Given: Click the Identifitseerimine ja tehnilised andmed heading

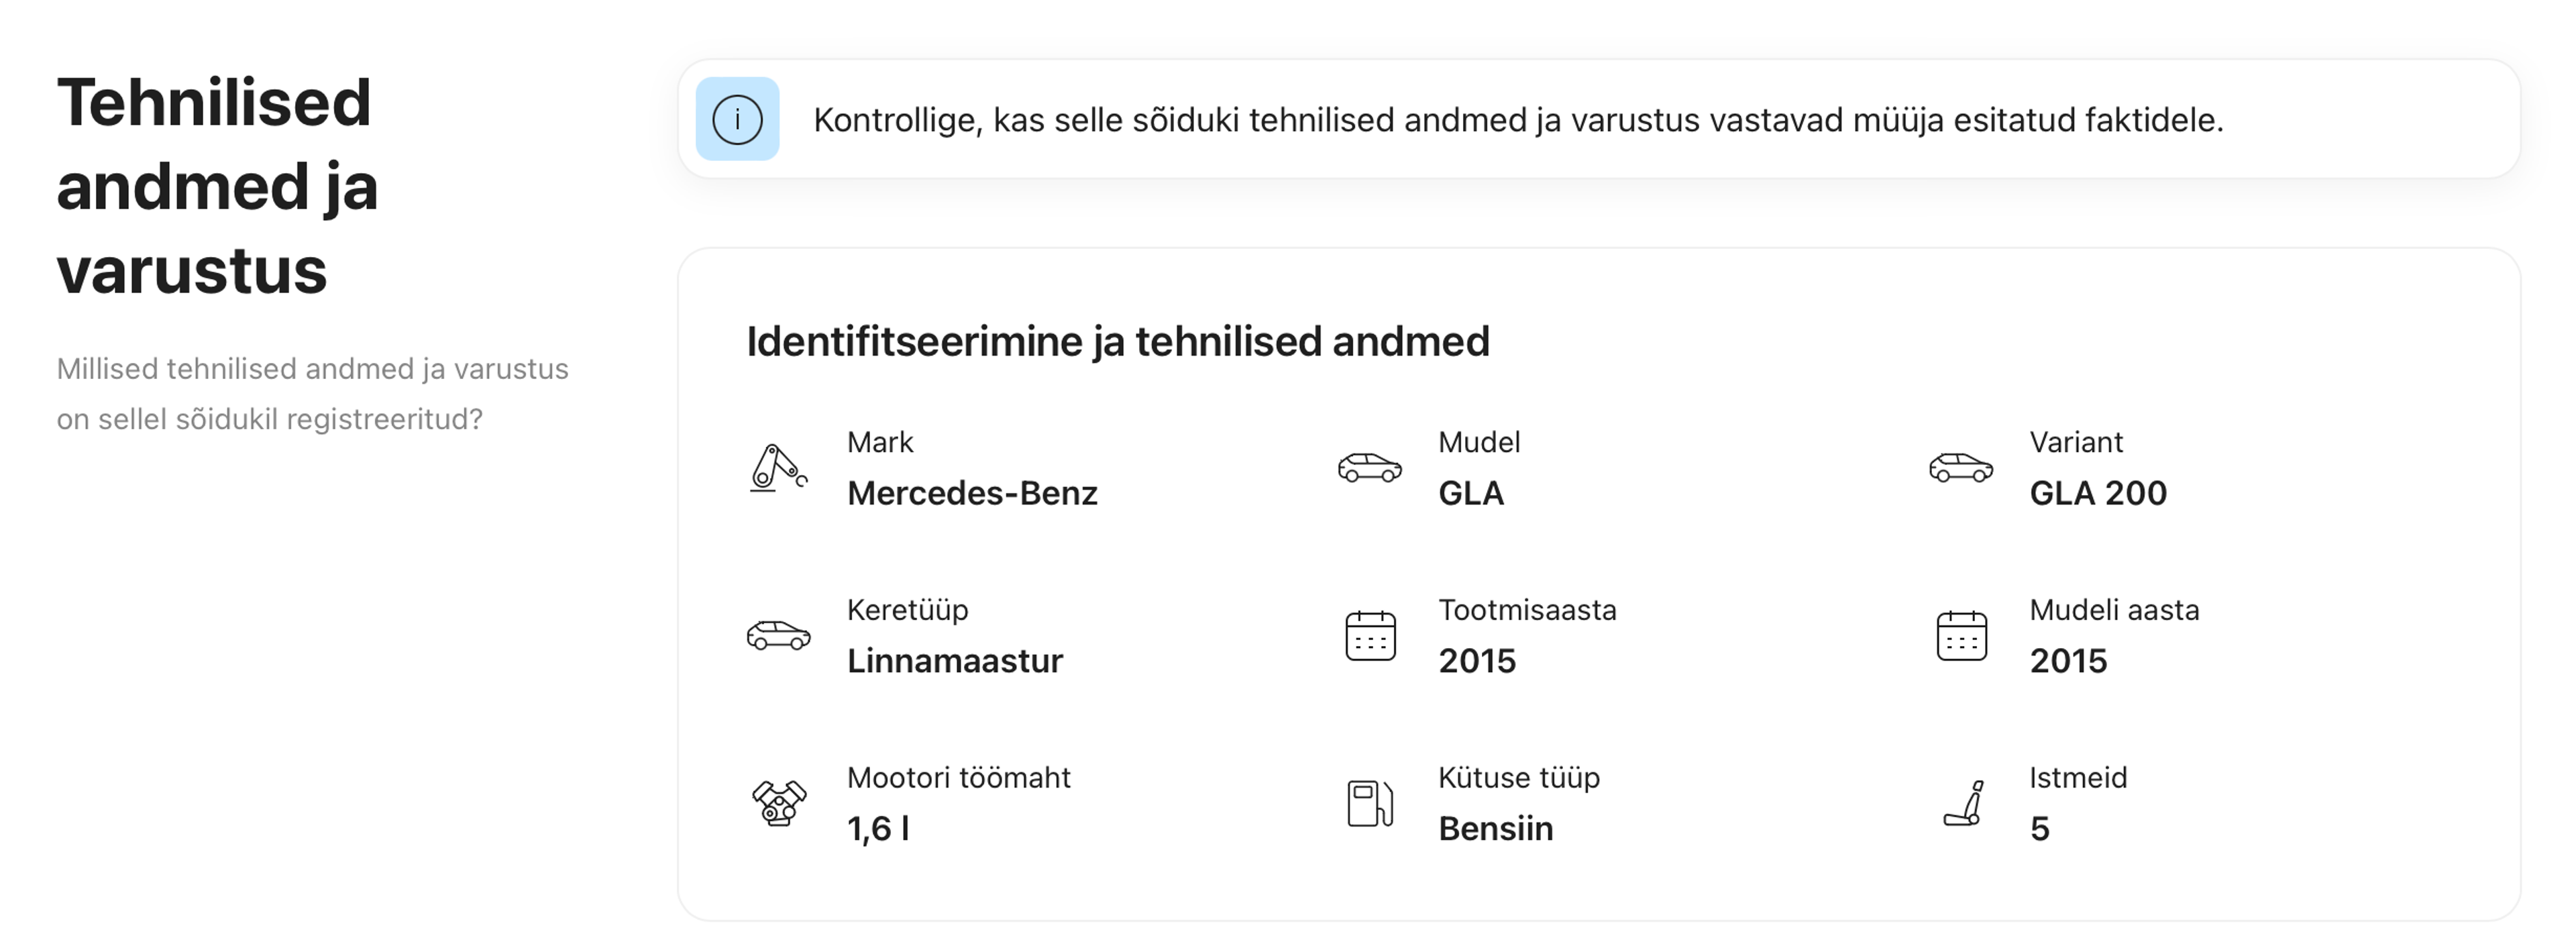Looking at the screenshot, I should (x=1117, y=342).
